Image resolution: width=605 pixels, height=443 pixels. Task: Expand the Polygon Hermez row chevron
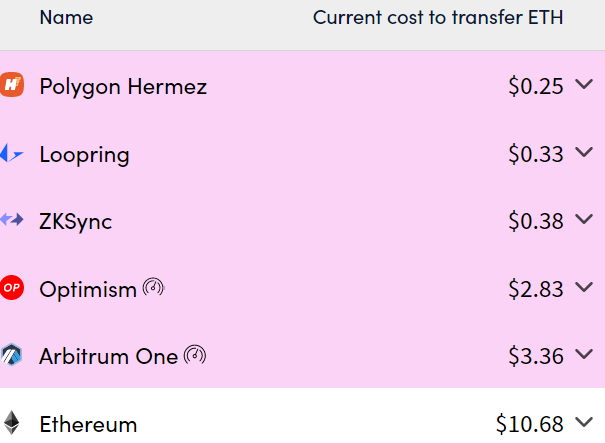(x=585, y=86)
